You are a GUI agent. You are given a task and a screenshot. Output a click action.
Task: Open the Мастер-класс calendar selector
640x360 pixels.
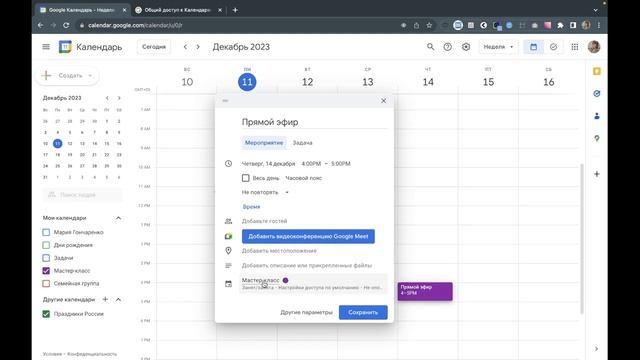pyautogui.click(x=313, y=283)
